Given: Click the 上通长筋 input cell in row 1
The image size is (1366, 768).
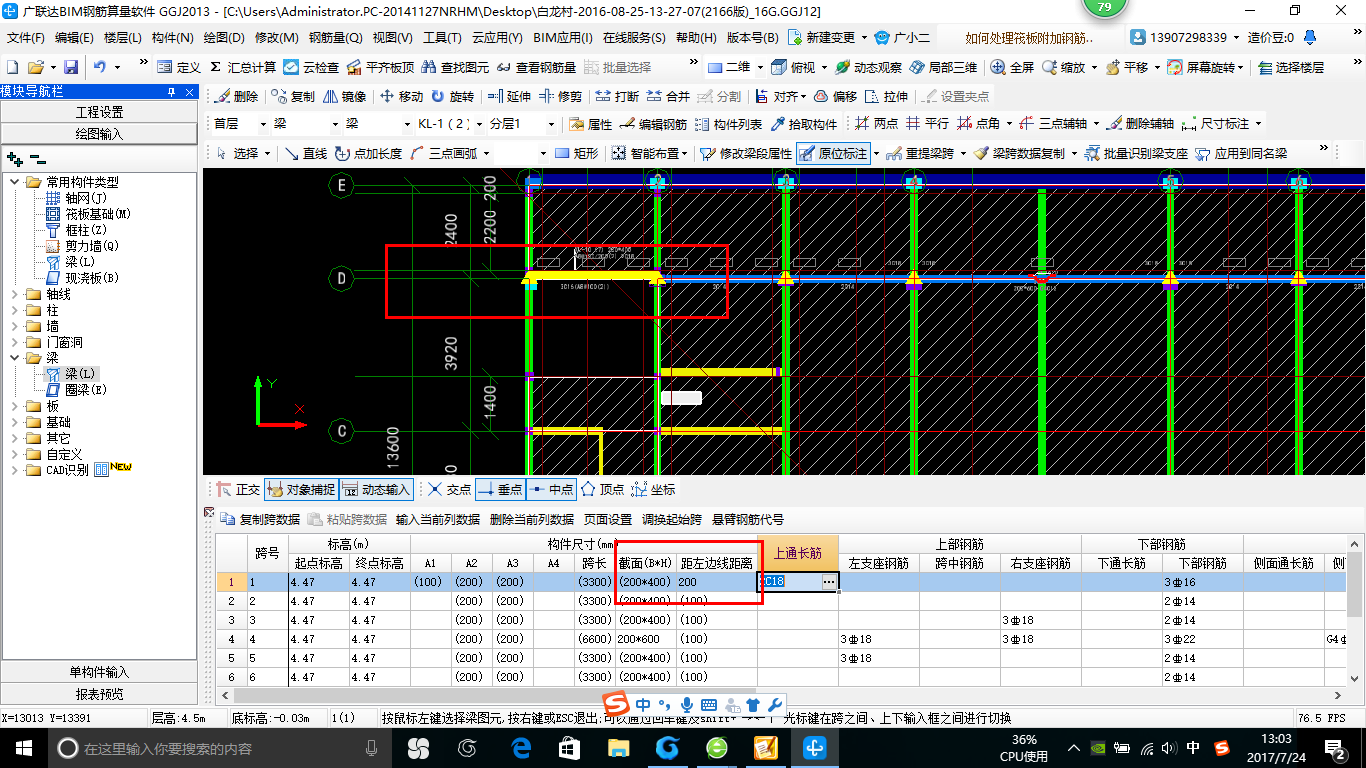Looking at the screenshot, I should tap(798, 581).
